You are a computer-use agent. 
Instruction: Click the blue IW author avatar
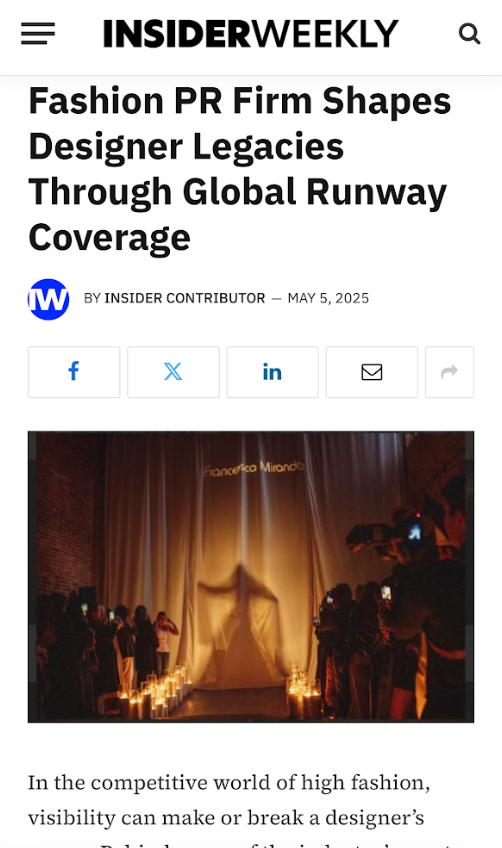[x=49, y=299]
